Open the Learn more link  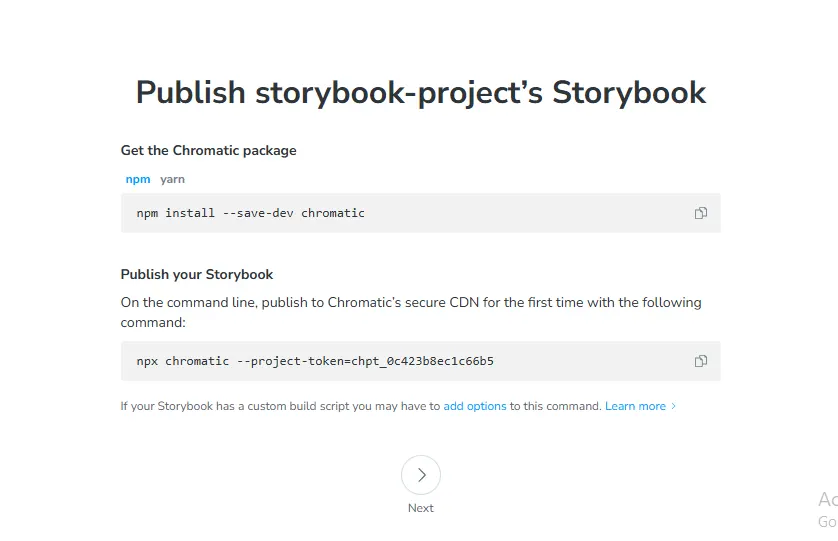tap(635, 406)
